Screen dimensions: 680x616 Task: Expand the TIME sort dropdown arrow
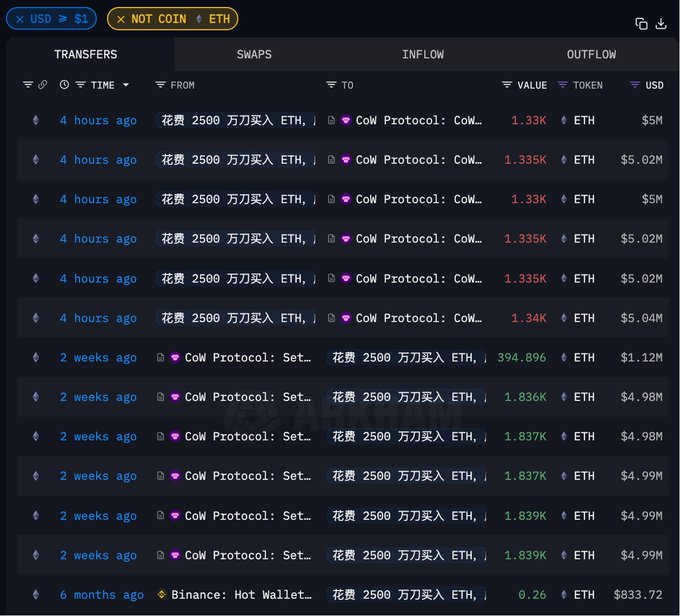pyautogui.click(x=126, y=85)
